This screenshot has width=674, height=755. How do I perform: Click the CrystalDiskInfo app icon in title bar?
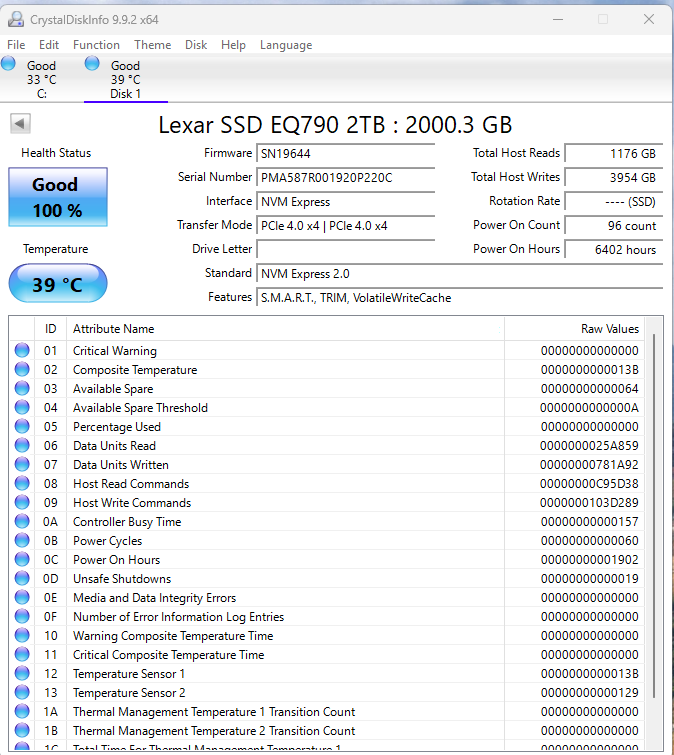(16, 20)
